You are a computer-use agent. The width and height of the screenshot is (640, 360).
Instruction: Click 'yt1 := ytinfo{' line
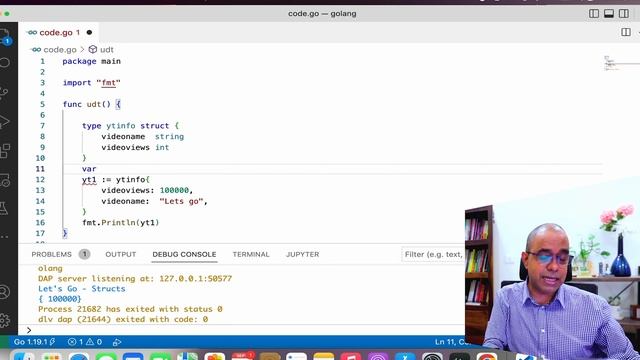116,180
